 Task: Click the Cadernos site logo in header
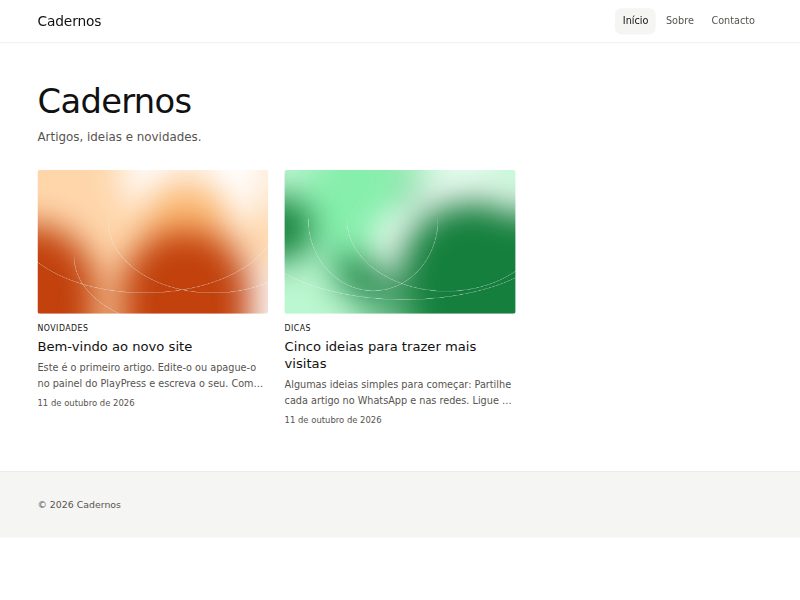click(69, 21)
